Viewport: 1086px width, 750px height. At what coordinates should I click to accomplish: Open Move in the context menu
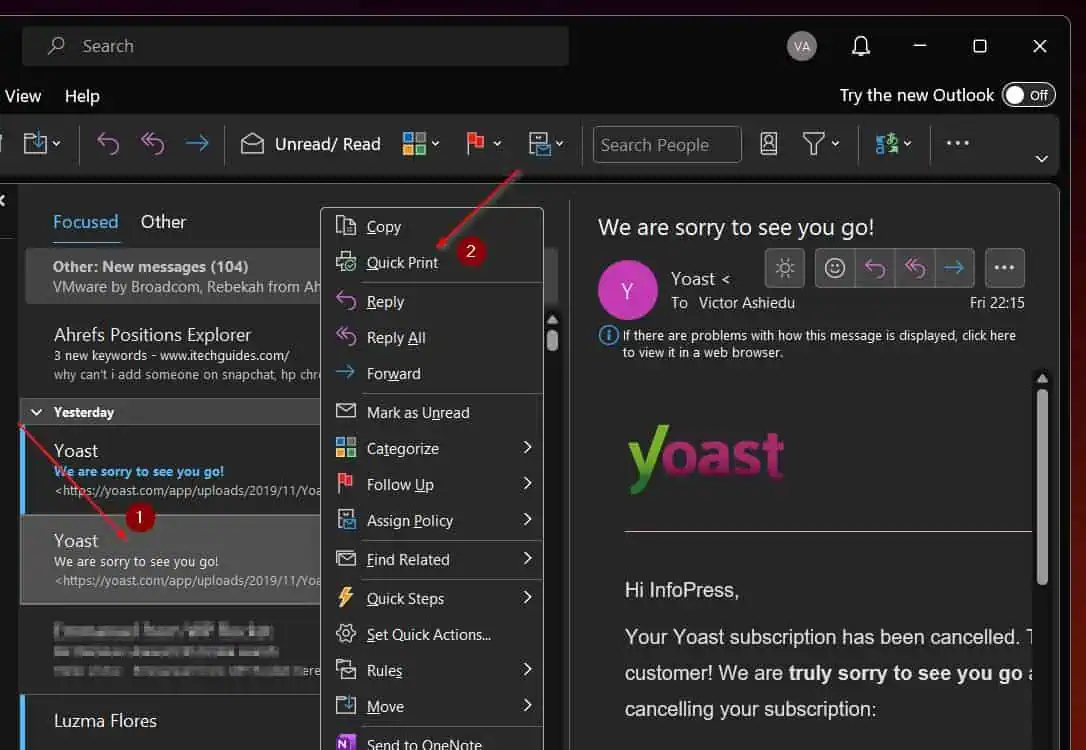pyautogui.click(x=432, y=706)
